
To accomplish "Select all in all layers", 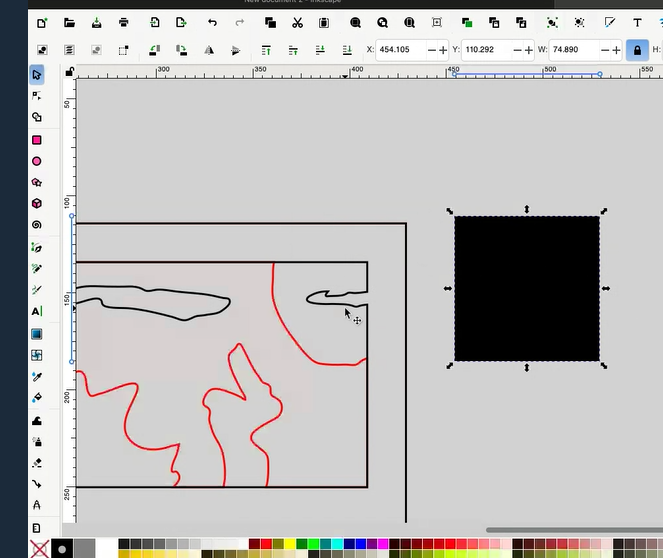I will (69, 50).
